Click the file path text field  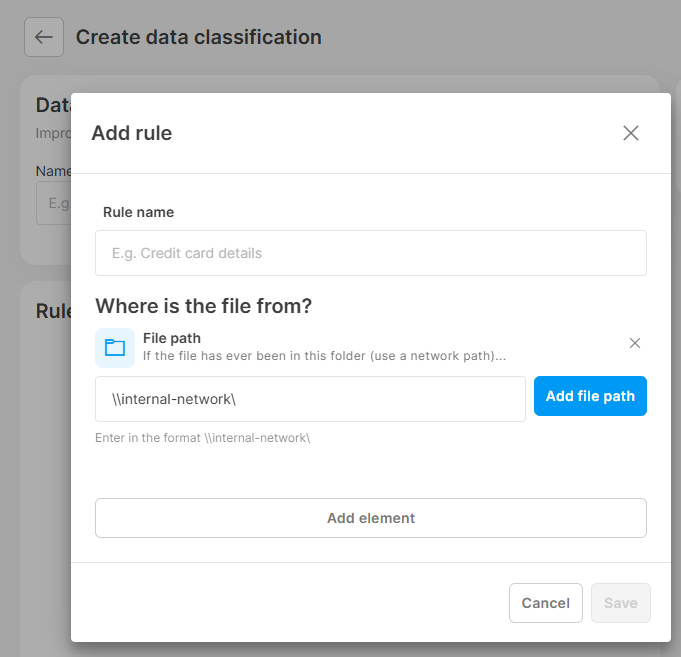pos(310,399)
